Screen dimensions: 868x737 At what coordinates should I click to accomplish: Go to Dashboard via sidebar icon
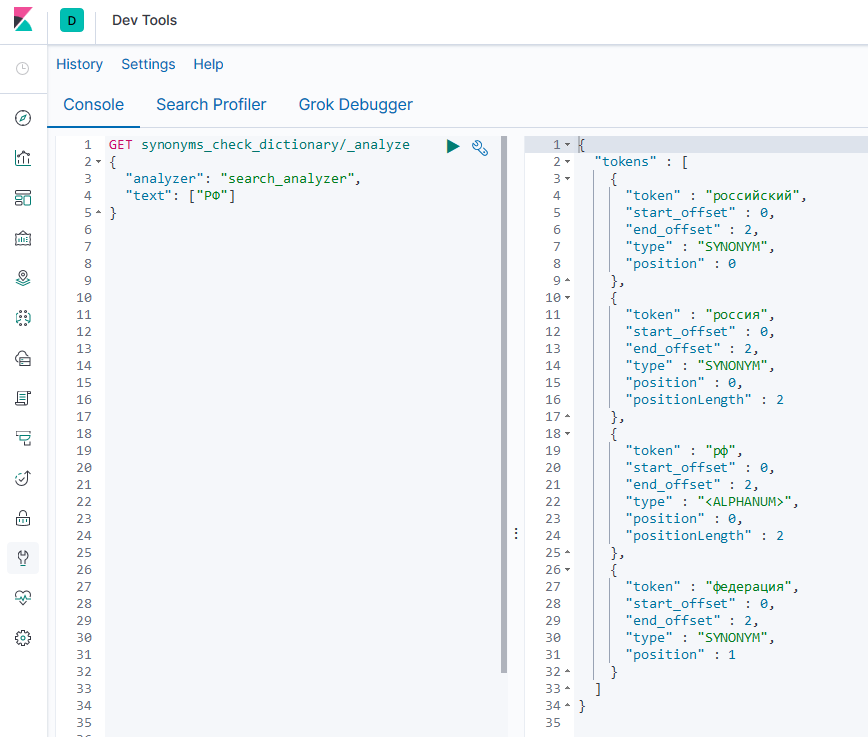click(23, 198)
